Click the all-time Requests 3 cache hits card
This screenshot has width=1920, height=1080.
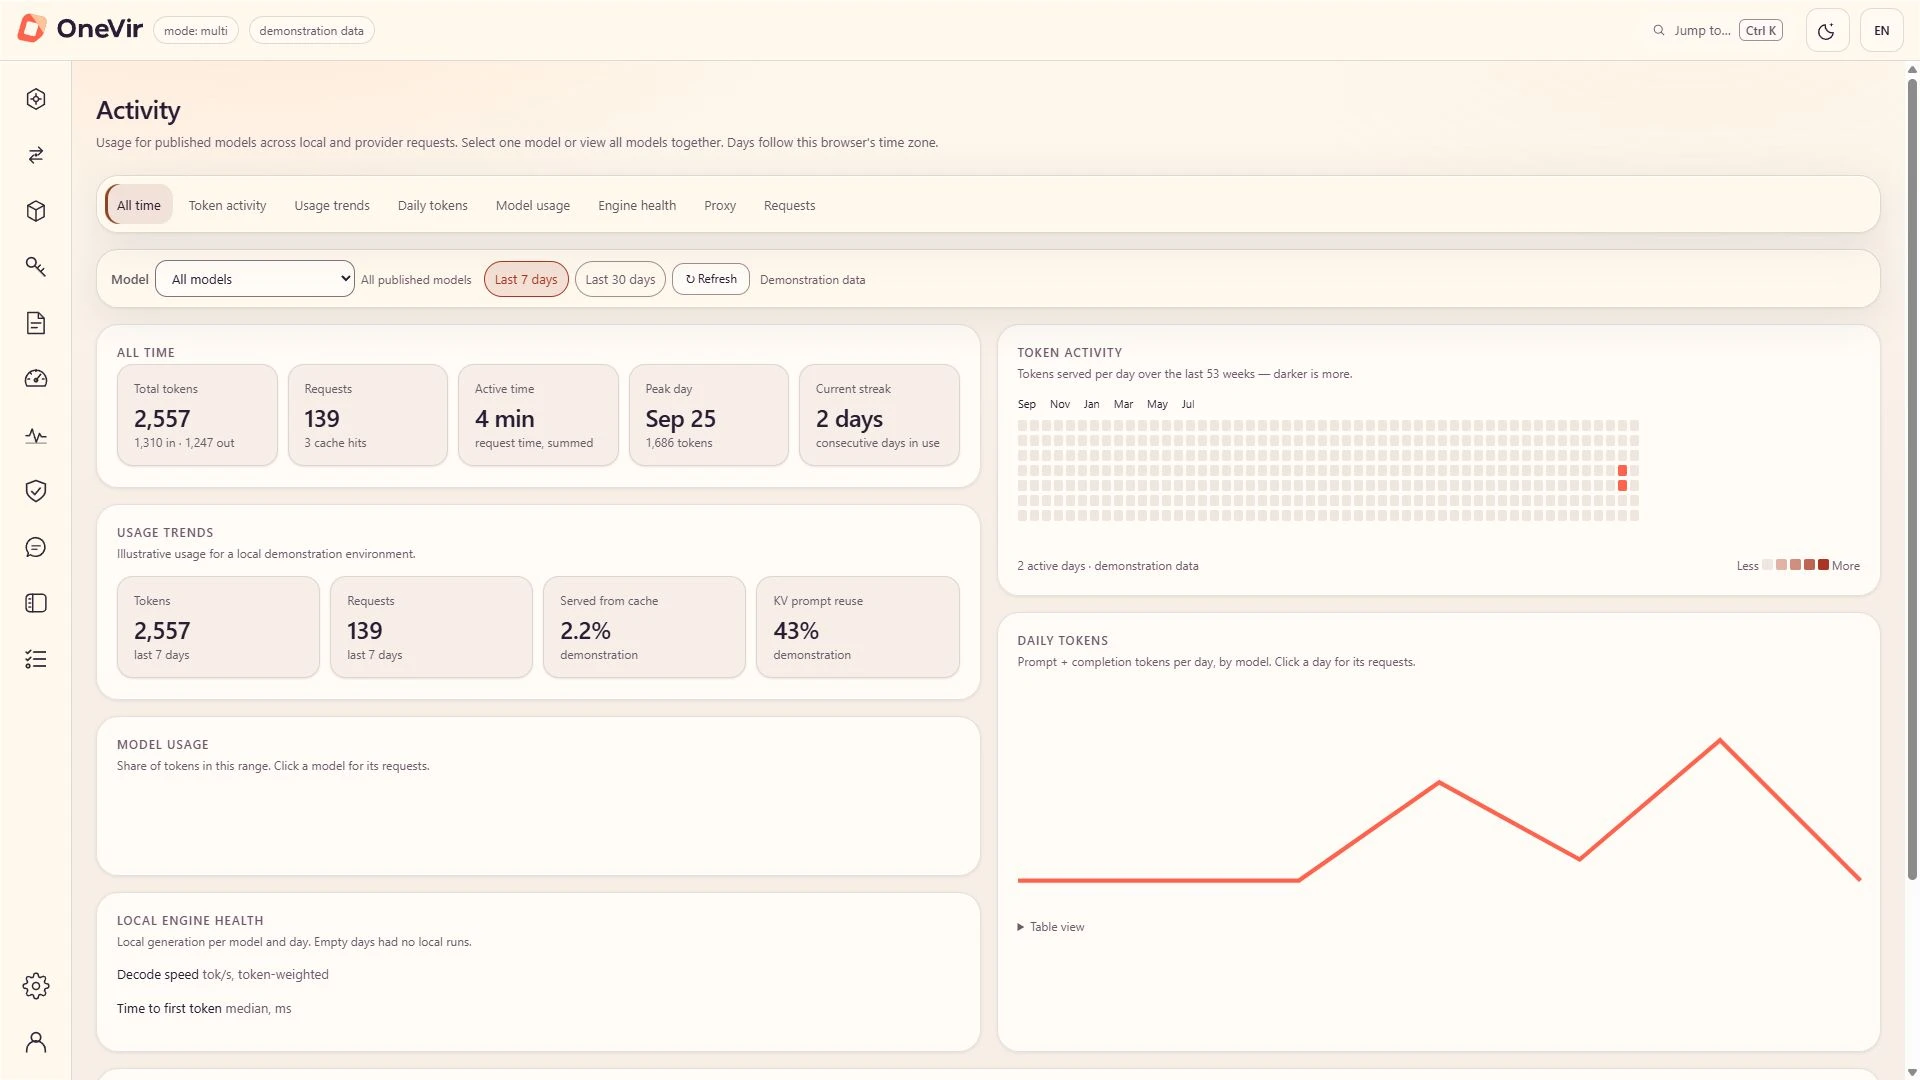(368, 415)
